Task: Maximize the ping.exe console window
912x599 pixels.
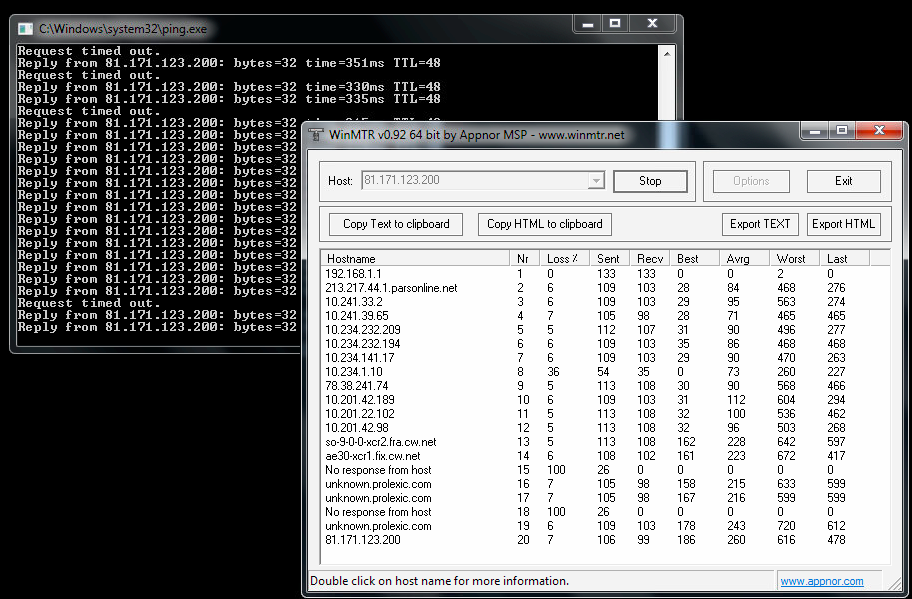Action: pyautogui.click(x=615, y=24)
